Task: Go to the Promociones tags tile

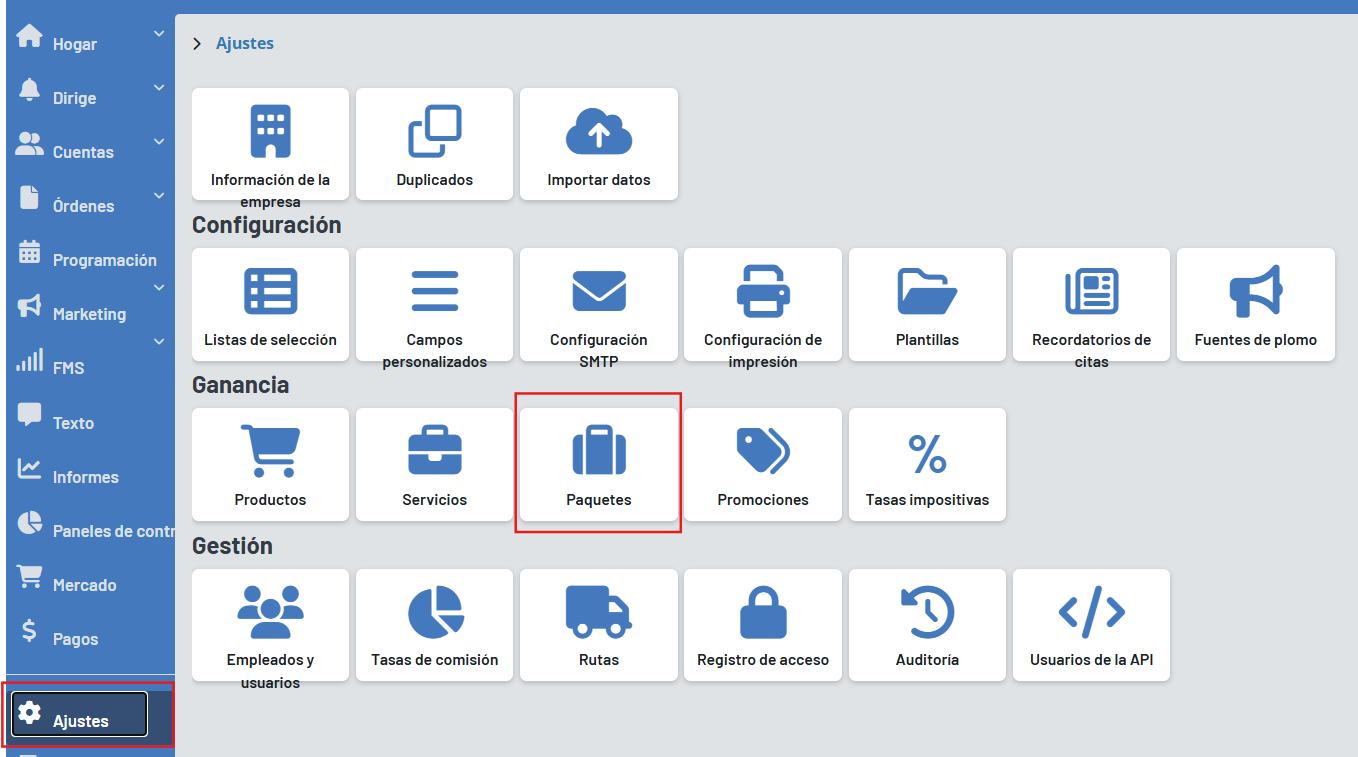Action: [763, 464]
